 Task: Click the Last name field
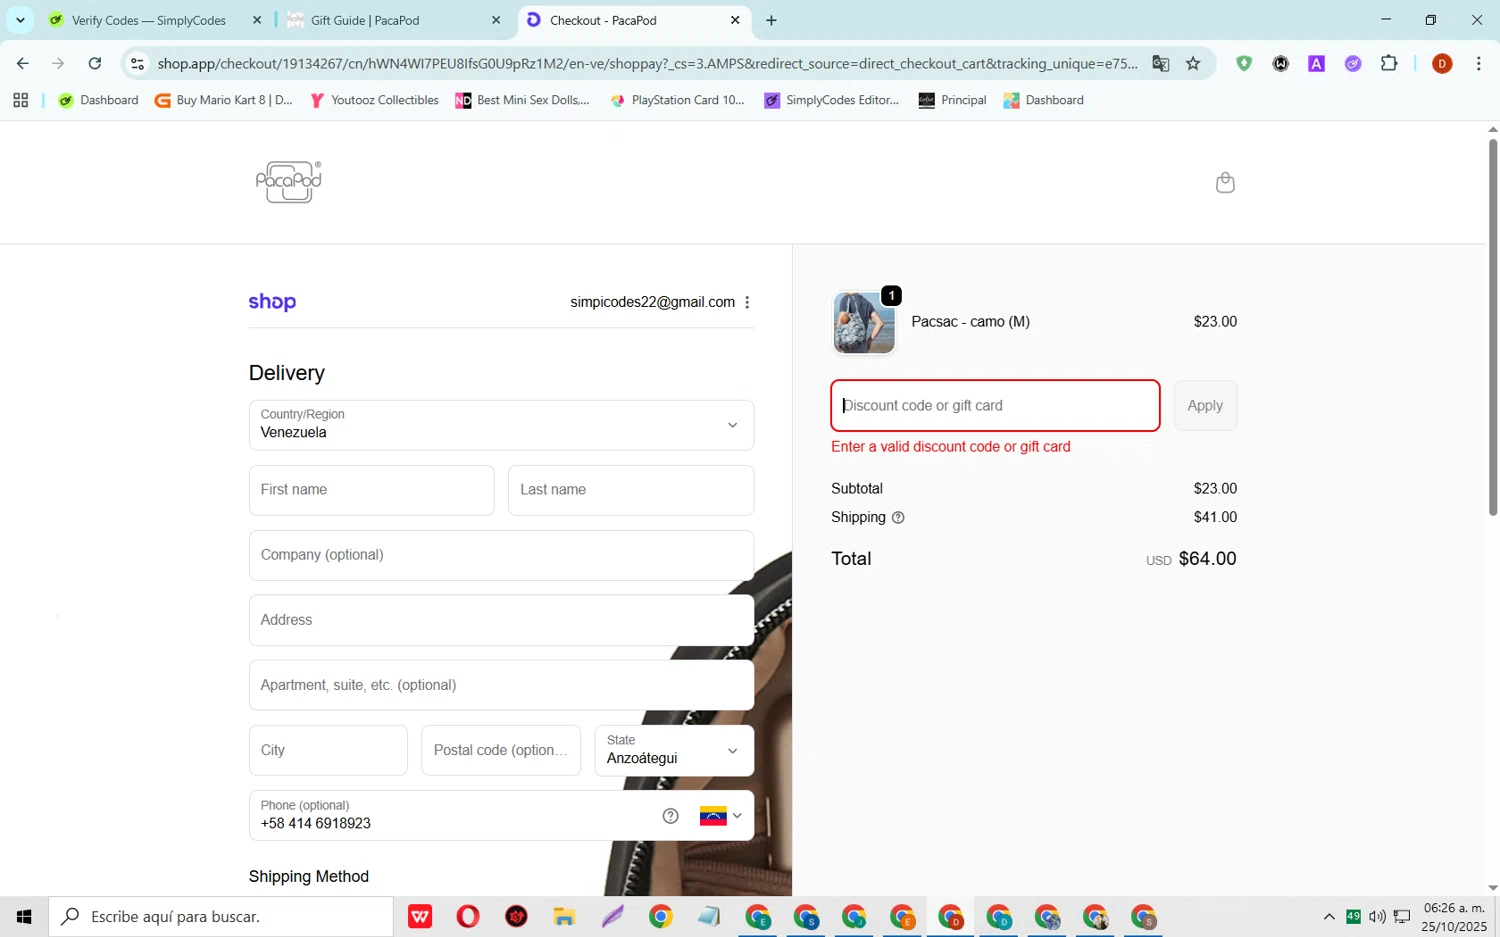pos(631,490)
